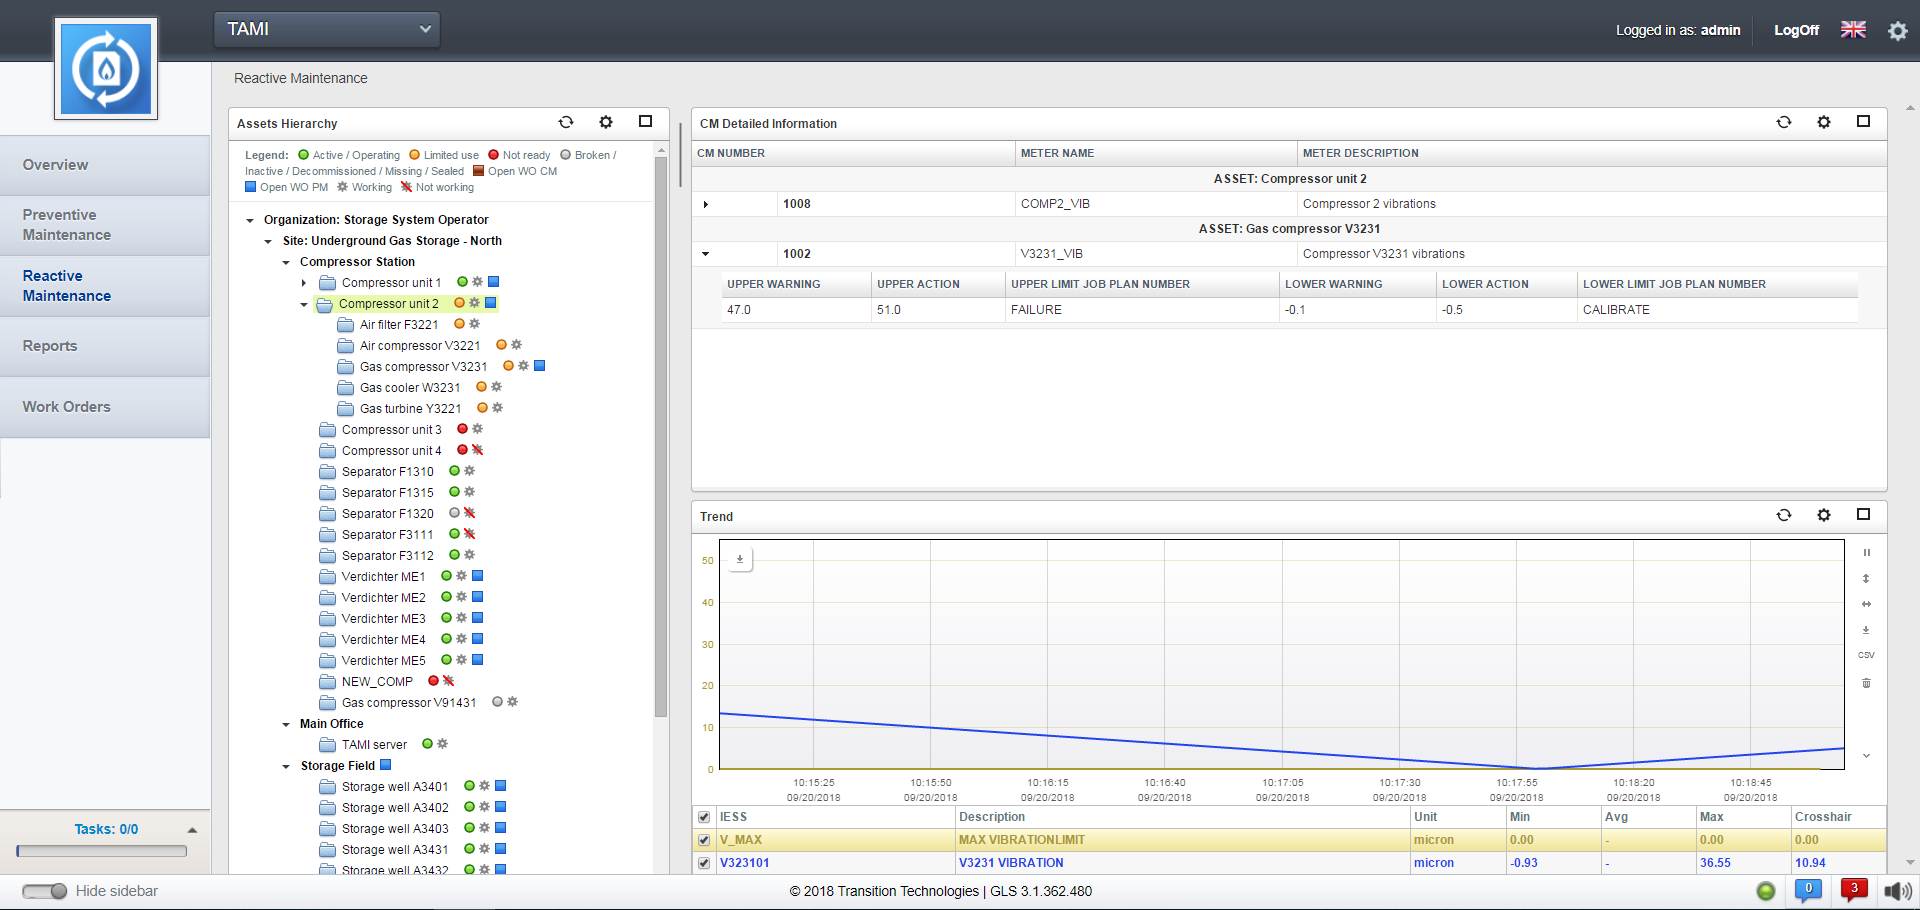Uncheck the V323101 trend series checkbox
The image size is (1920, 910).
pyautogui.click(x=704, y=863)
